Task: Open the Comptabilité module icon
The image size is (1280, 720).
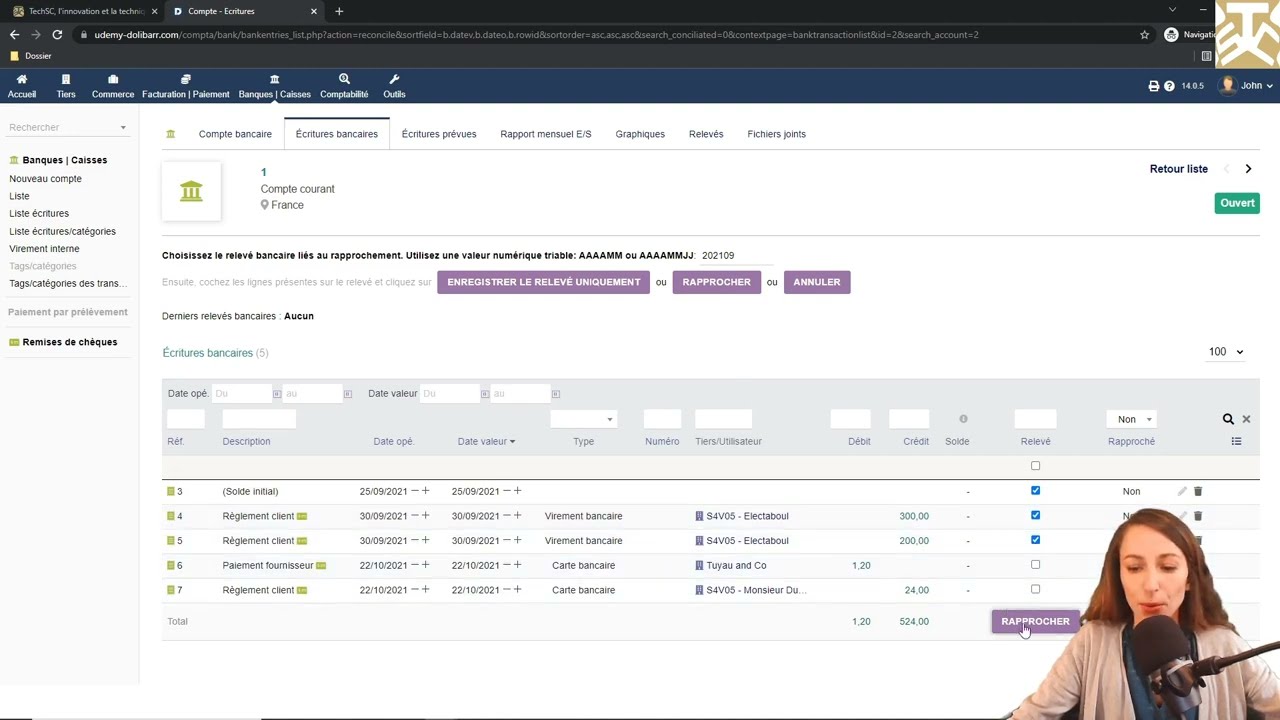Action: click(x=344, y=79)
